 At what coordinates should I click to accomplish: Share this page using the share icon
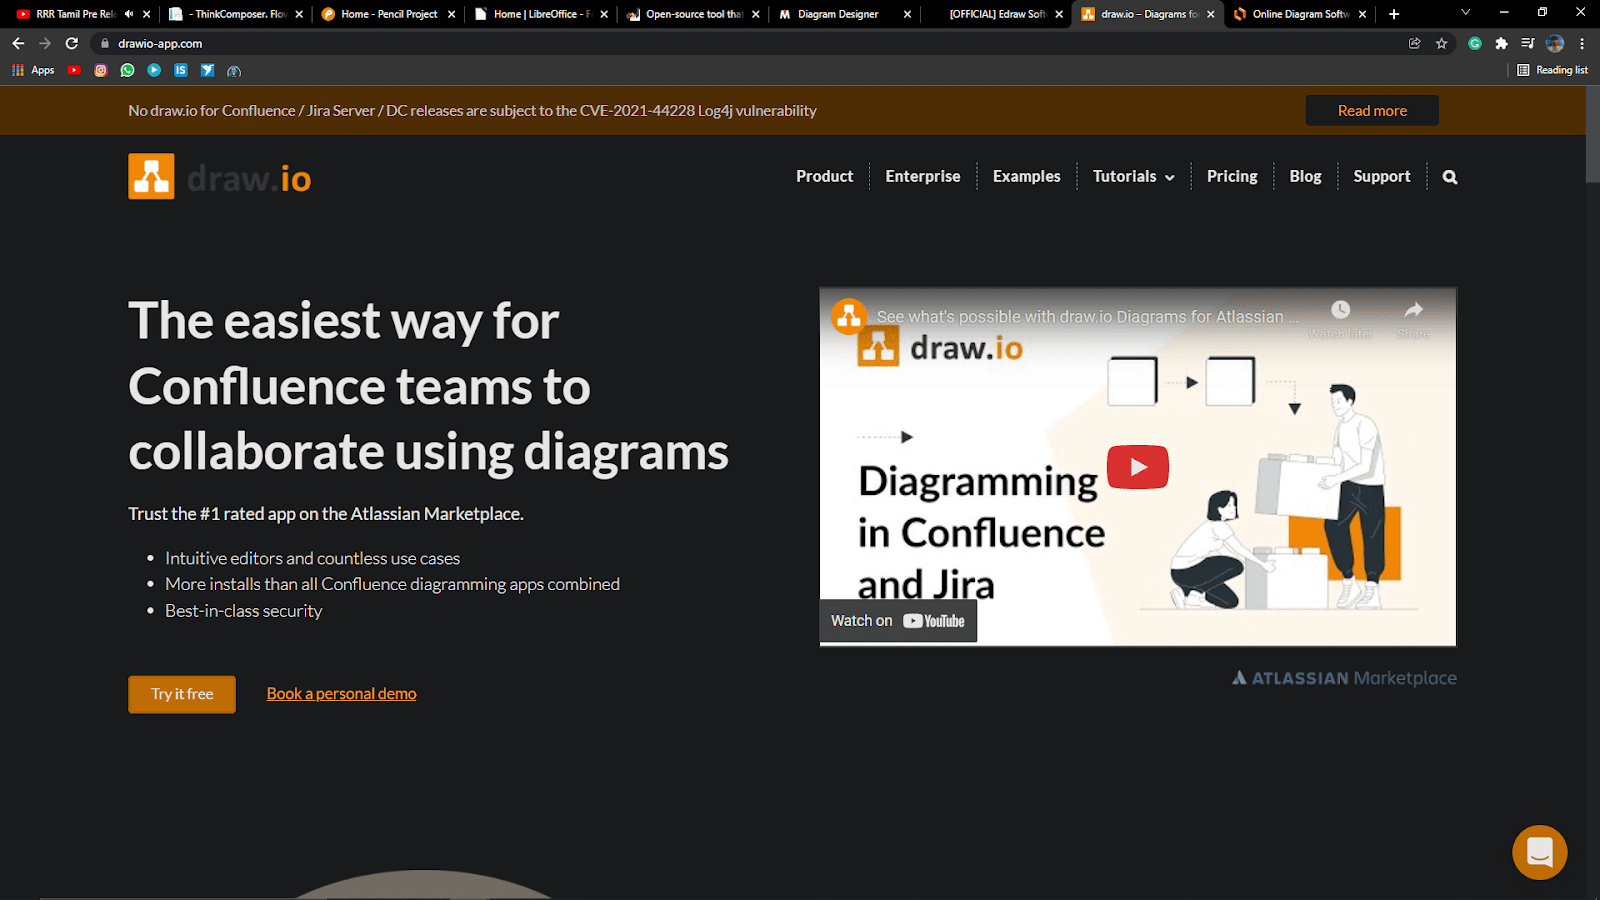(x=1414, y=43)
